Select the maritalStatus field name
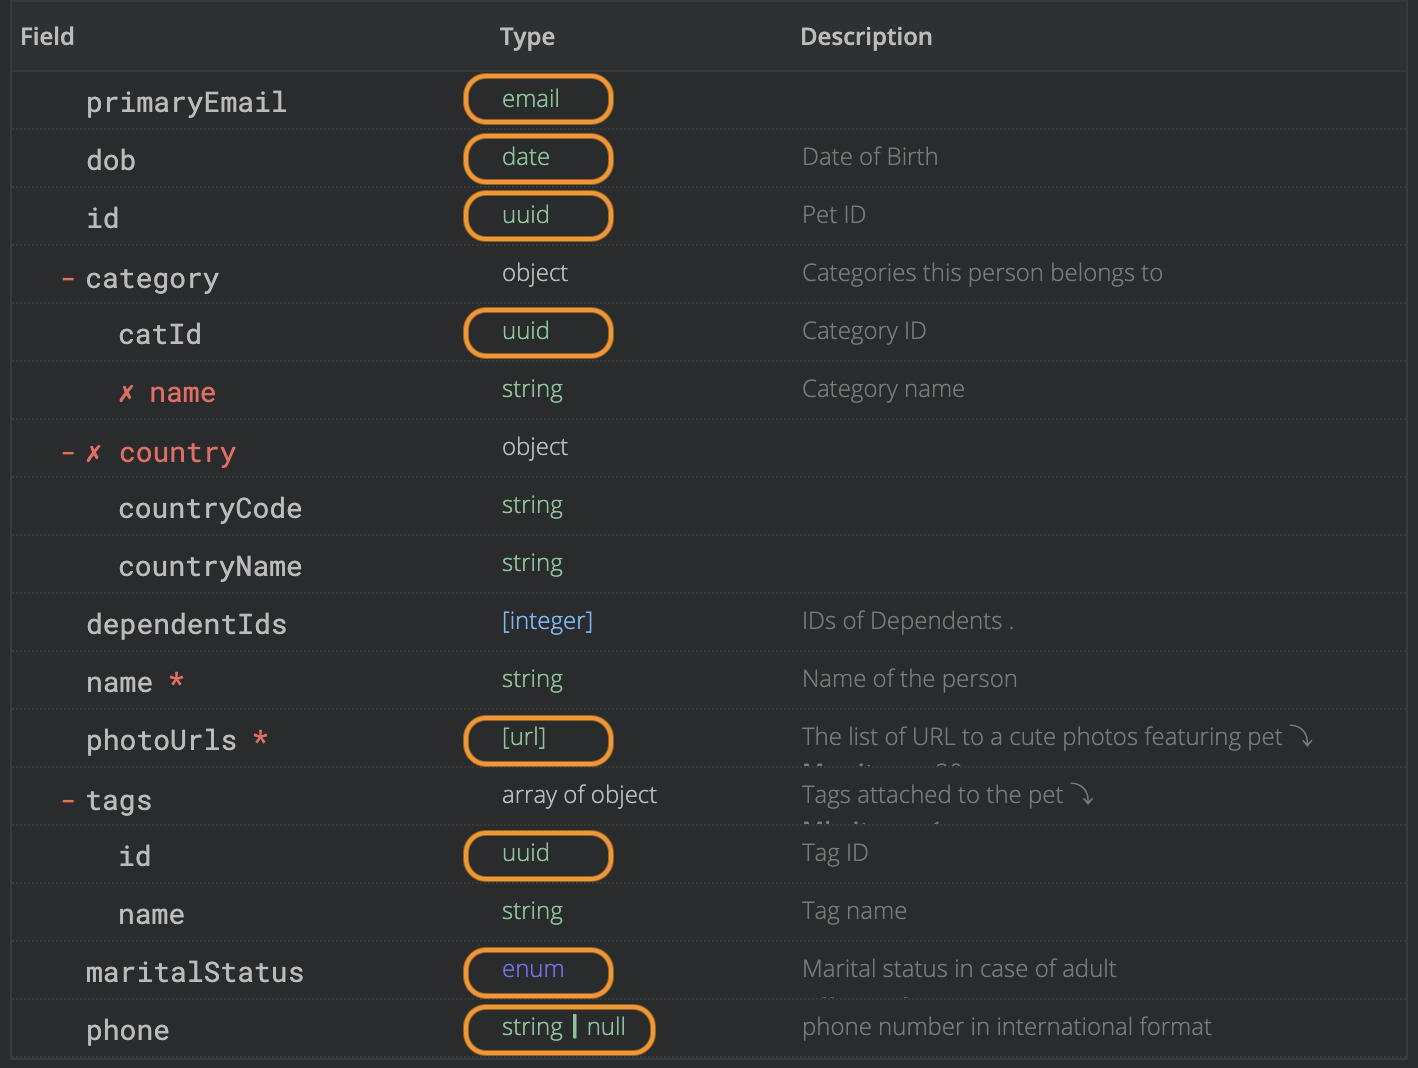The image size is (1418, 1068). (x=195, y=973)
